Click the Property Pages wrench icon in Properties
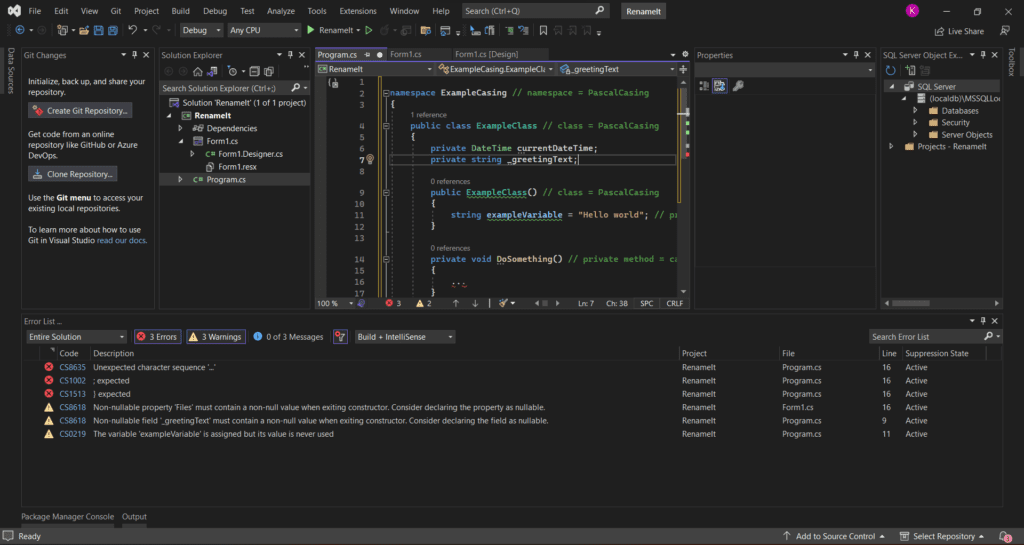 coord(738,86)
